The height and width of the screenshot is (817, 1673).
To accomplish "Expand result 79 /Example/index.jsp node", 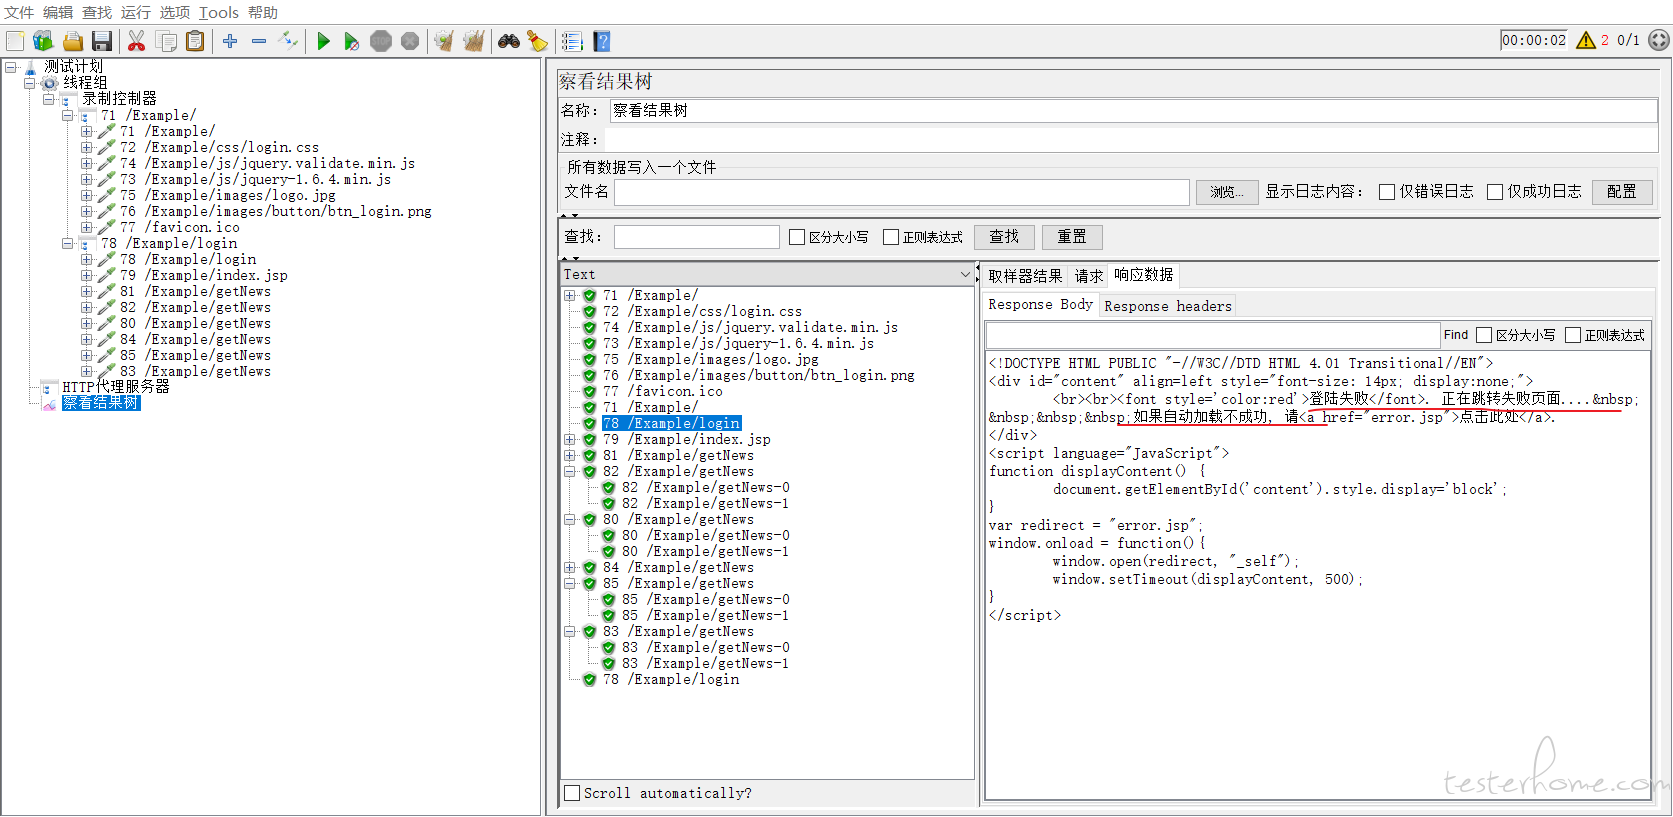I will [569, 439].
